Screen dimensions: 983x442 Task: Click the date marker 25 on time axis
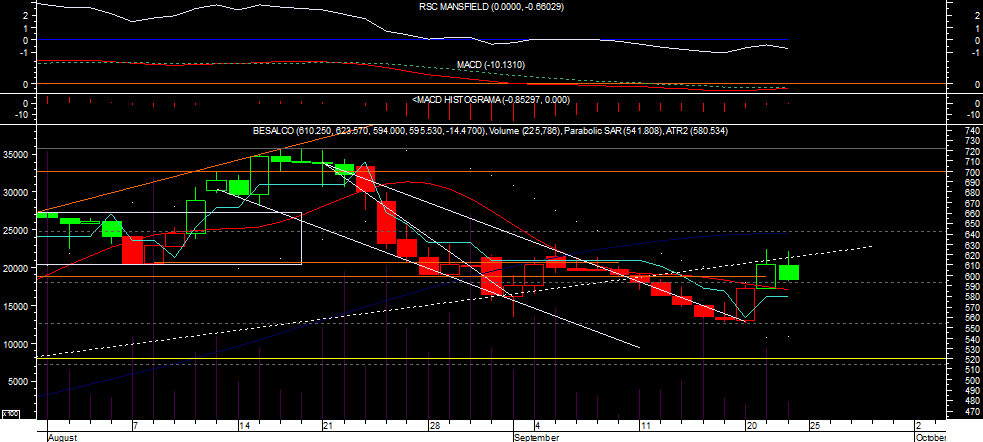(814, 426)
